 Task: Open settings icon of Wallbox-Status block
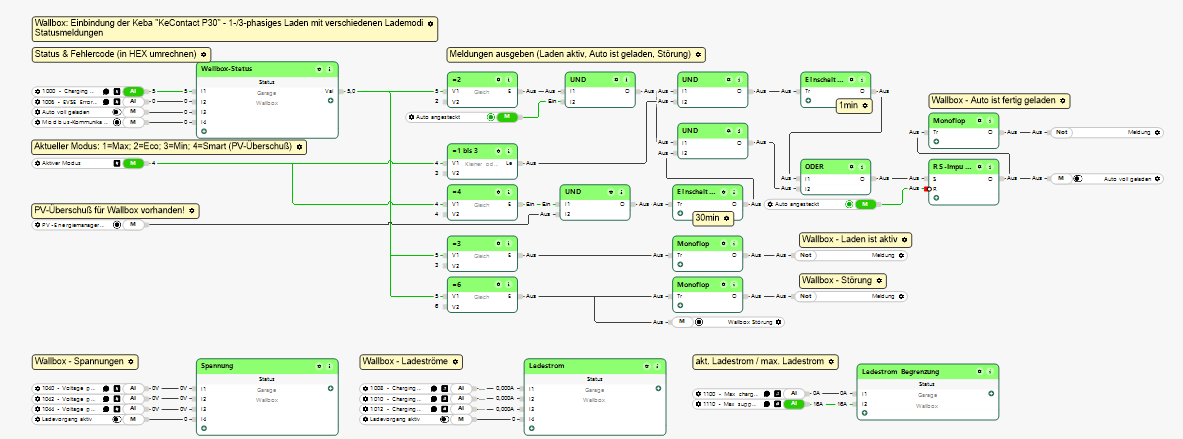tap(319, 69)
